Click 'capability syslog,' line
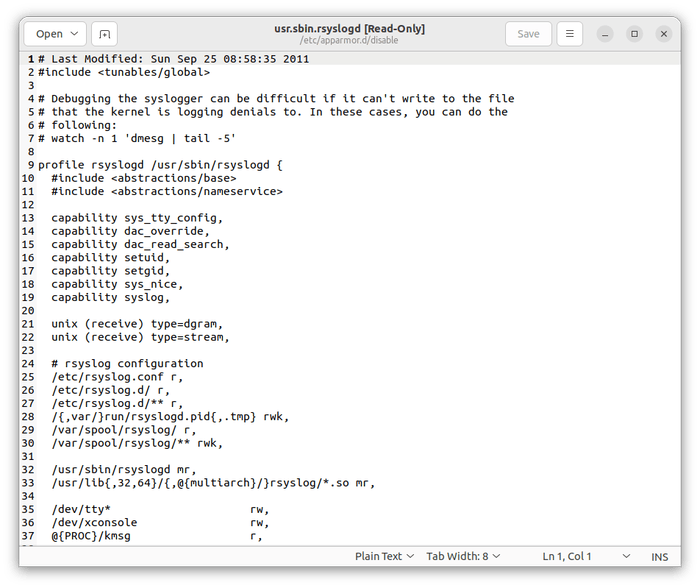This screenshot has width=700, height=588. [x=111, y=297]
